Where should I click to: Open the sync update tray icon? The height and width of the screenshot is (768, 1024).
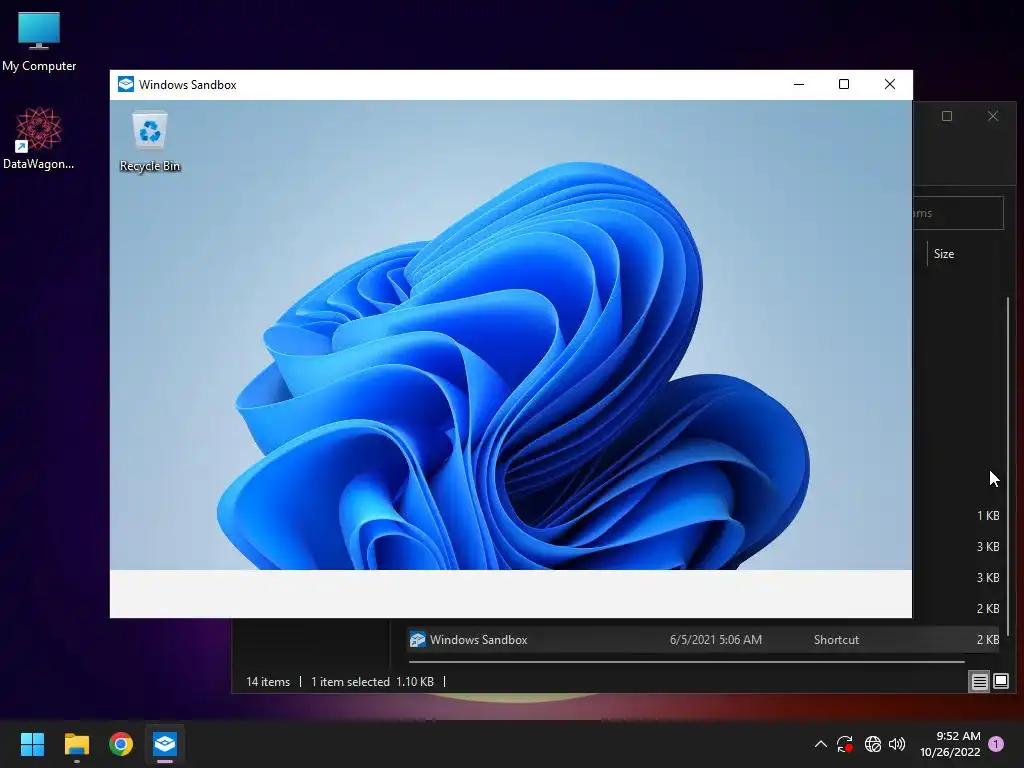pos(845,744)
